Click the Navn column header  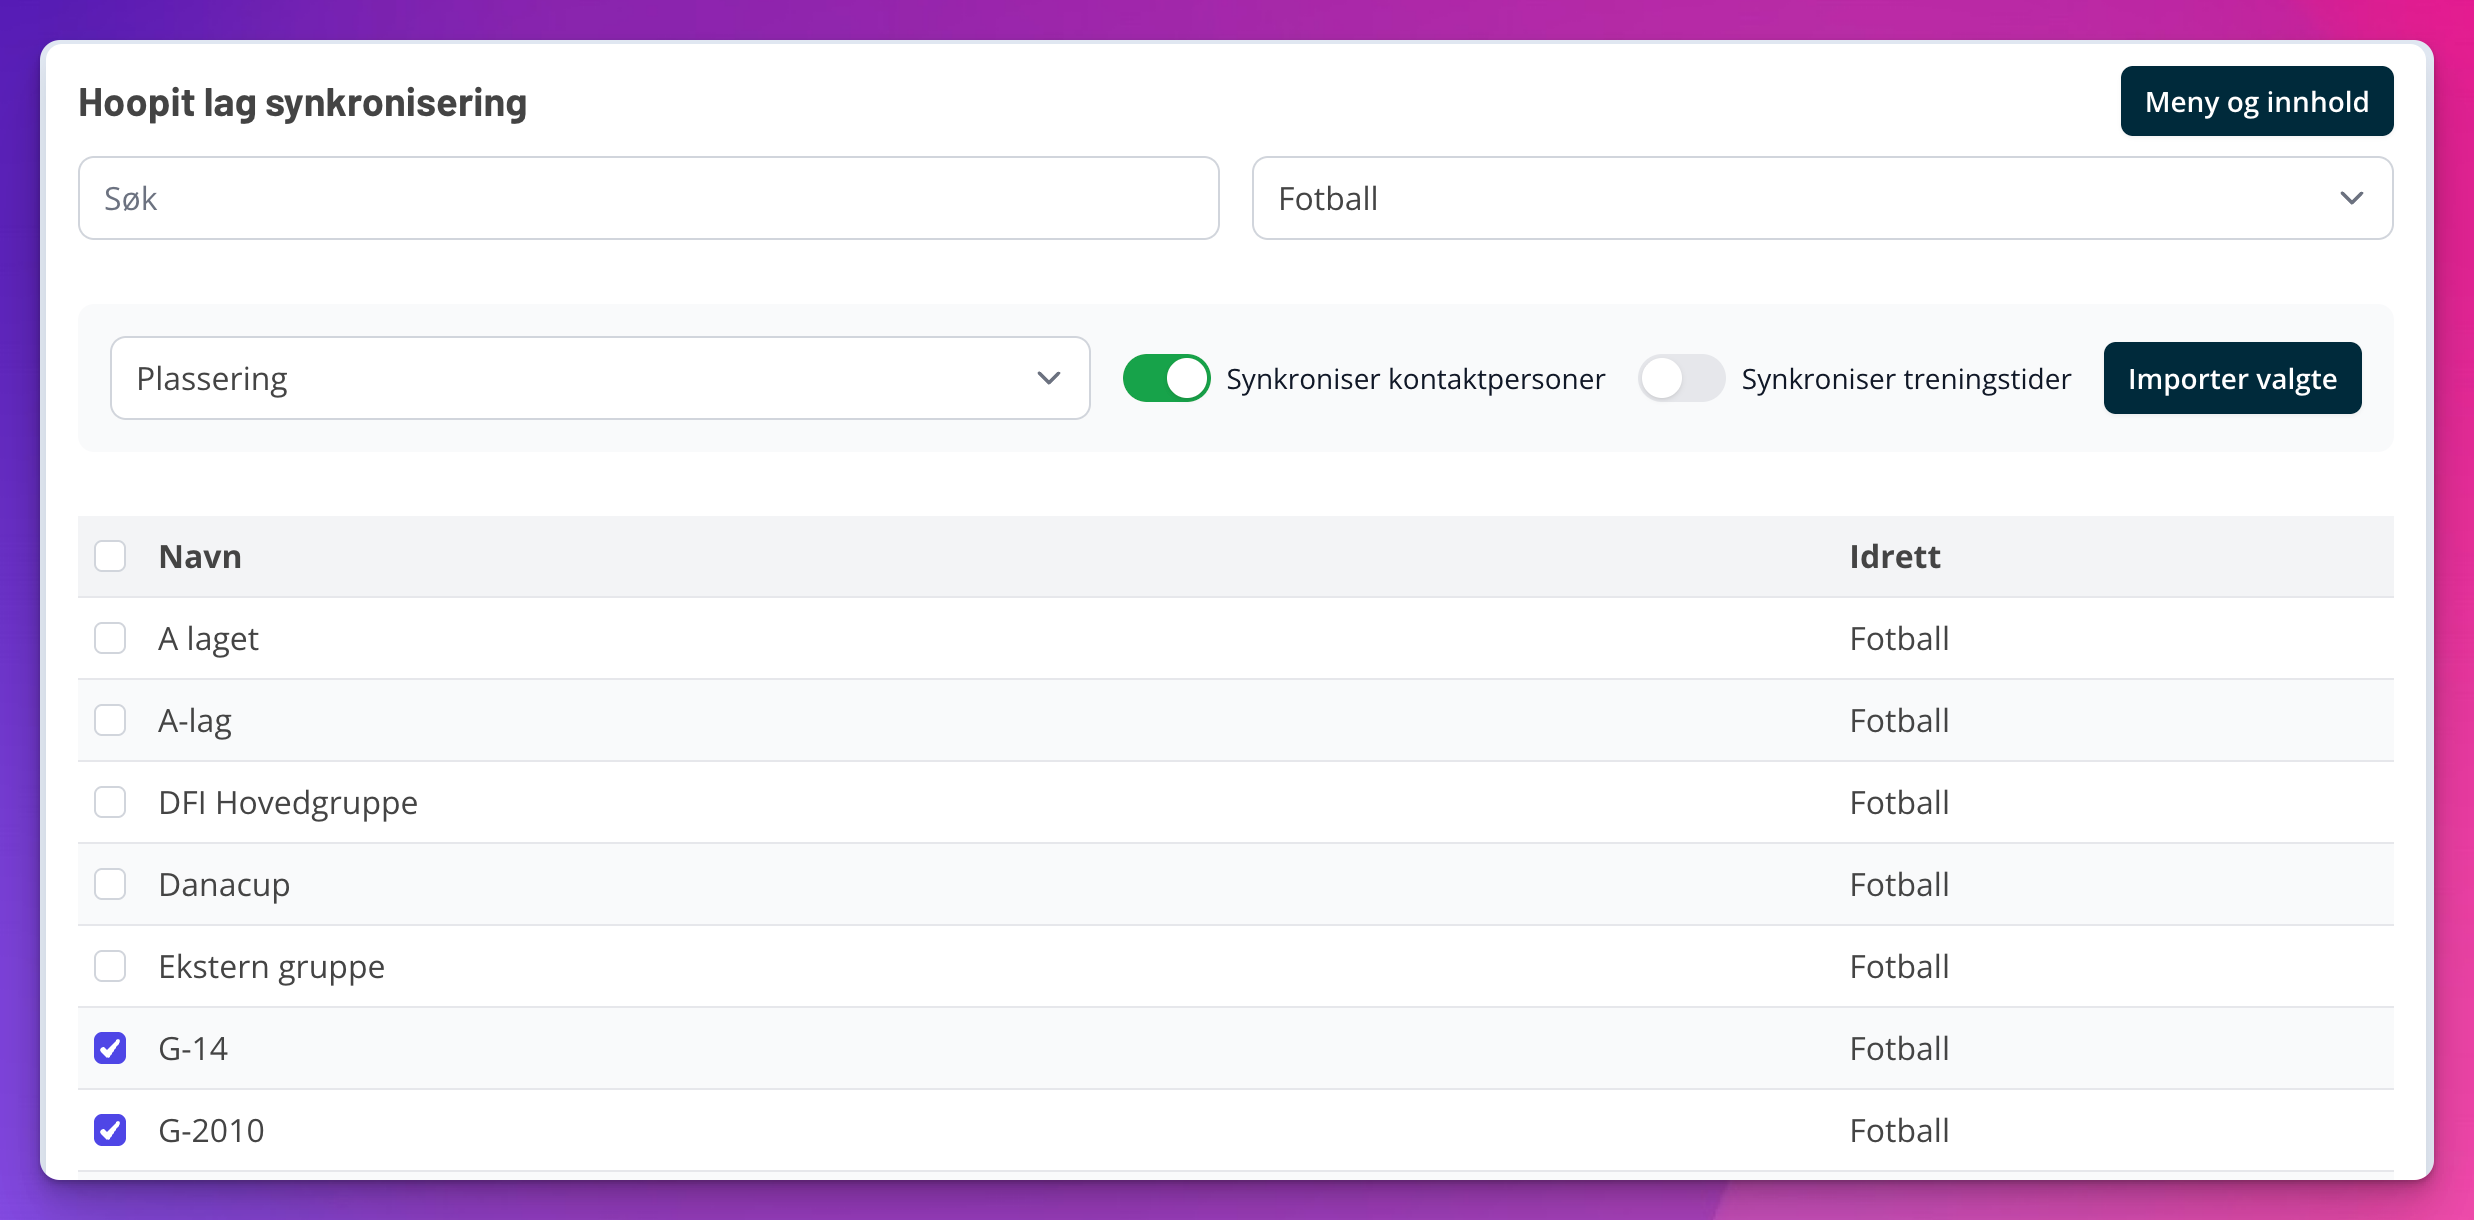click(200, 556)
